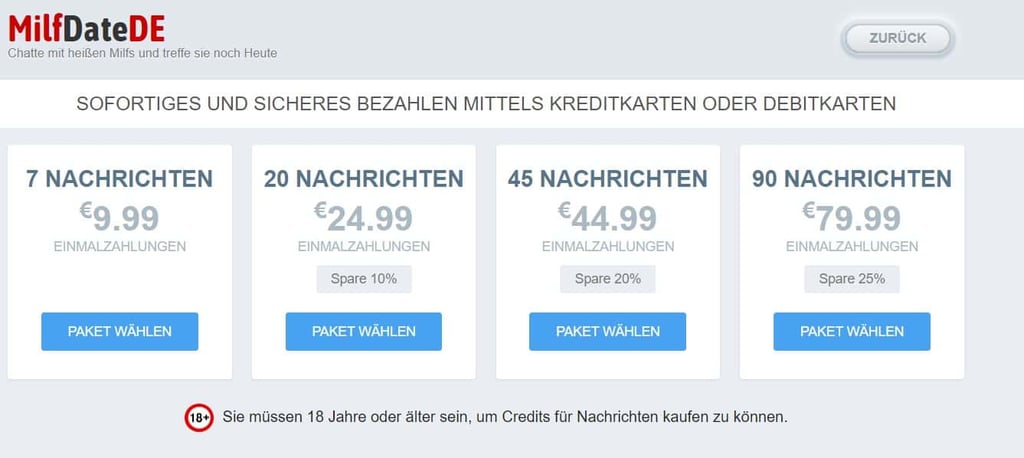Click the Spare 25% badge
Screen dimensions: 1024x458
point(852,279)
